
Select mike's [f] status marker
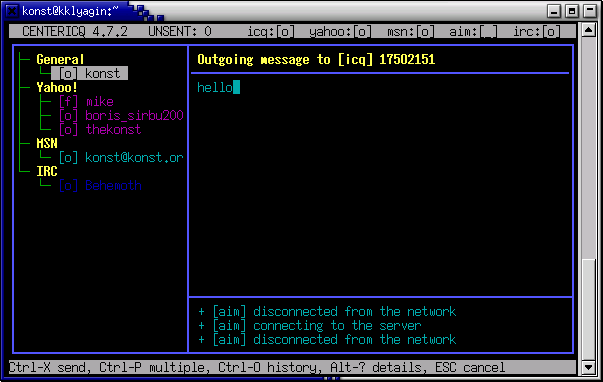pos(68,102)
